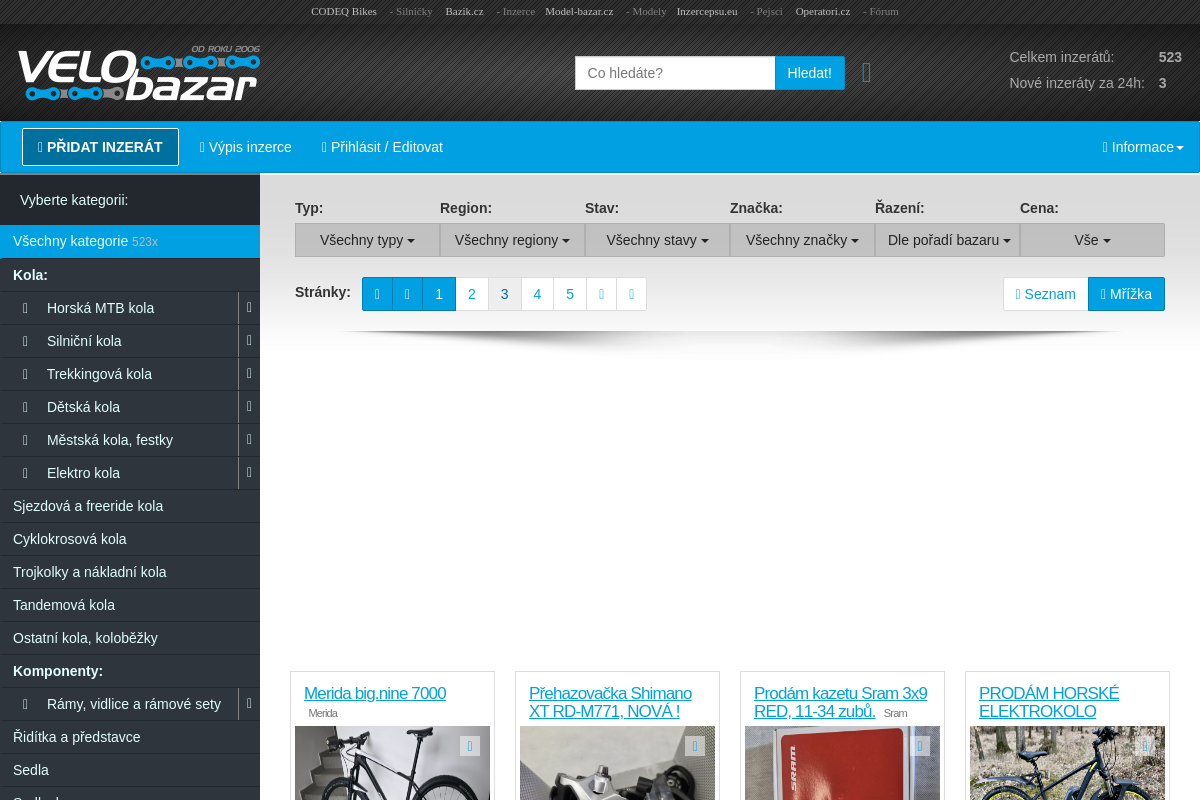The width and height of the screenshot is (1200, 800).
Task: Click the icon on Merida big.nine photo
Action: (470, 746)
